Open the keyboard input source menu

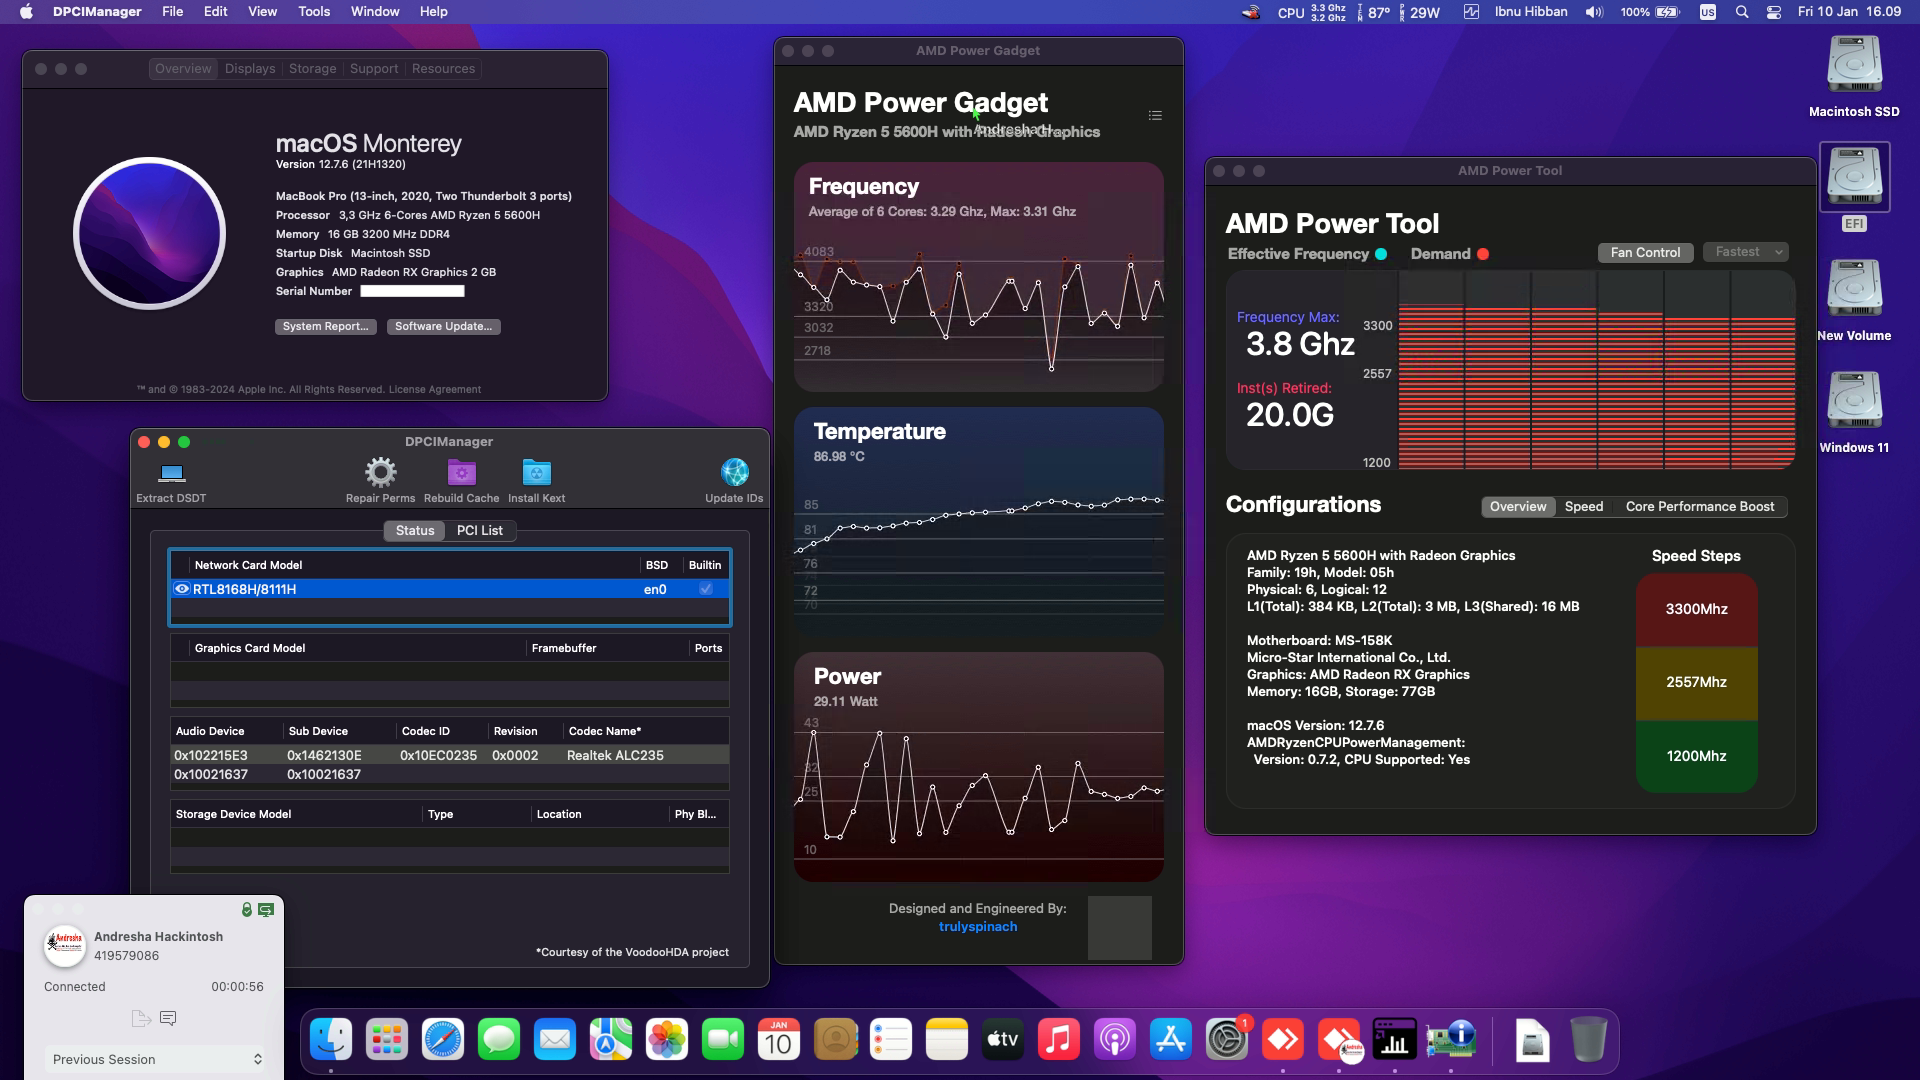click(x=1707, y=11)
